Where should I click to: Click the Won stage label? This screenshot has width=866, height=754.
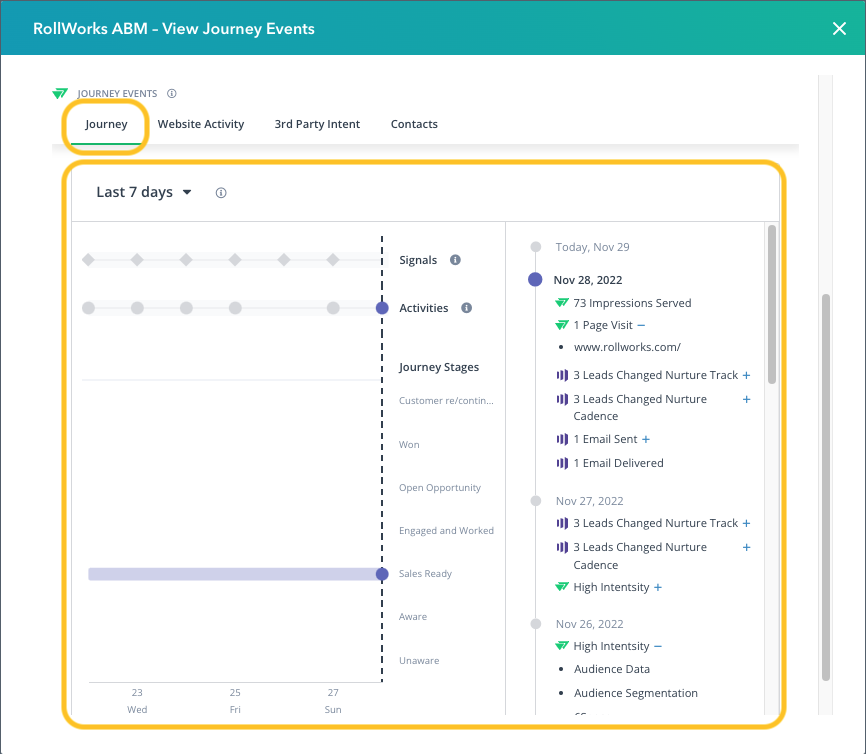(409, 445)
